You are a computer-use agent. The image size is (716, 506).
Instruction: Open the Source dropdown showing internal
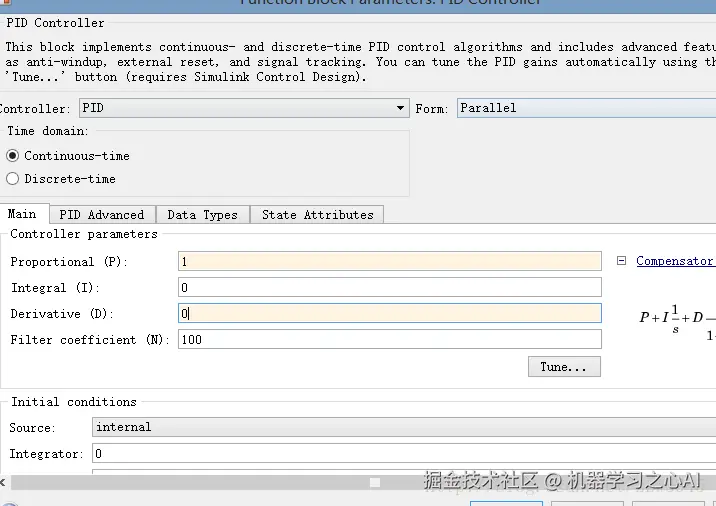click(x=404, y=427)
